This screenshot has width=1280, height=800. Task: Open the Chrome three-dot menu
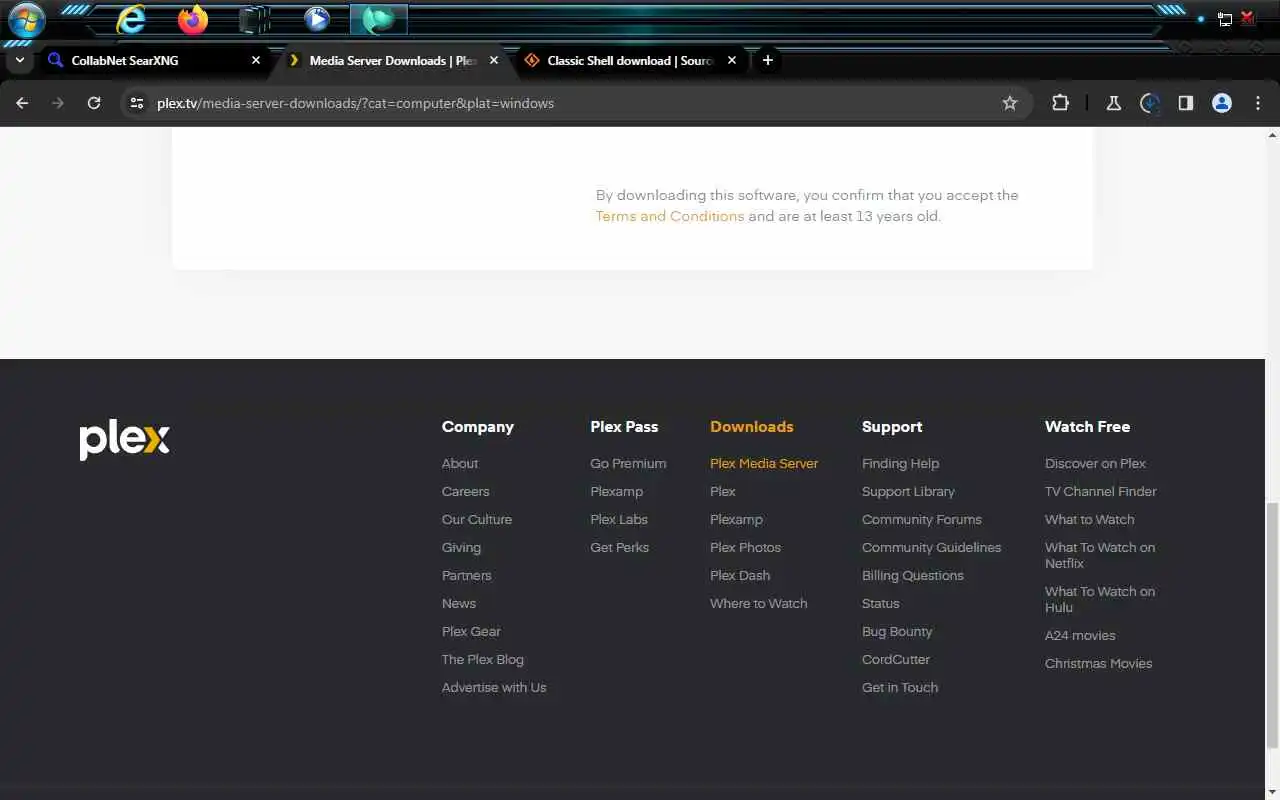(1258, 103)
